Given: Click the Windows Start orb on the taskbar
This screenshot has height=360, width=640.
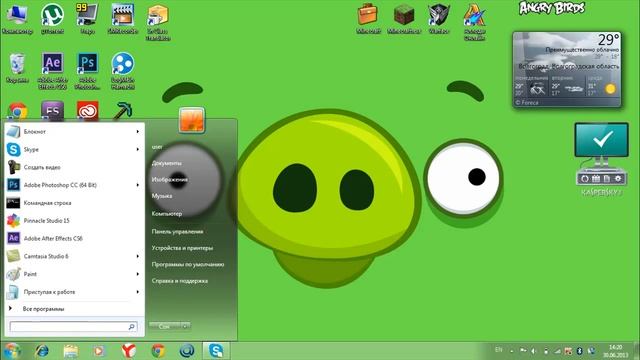Looking at the screenshot, I should tap(11, 351).
